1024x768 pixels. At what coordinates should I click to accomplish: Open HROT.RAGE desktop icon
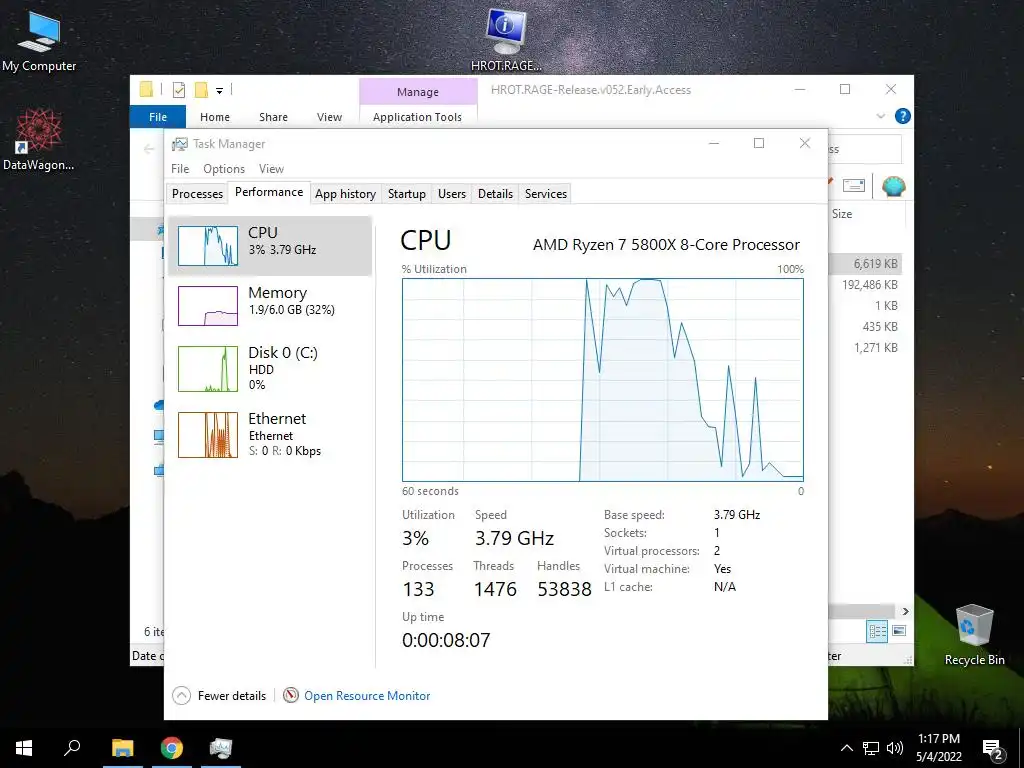click(x=506, y=39)
